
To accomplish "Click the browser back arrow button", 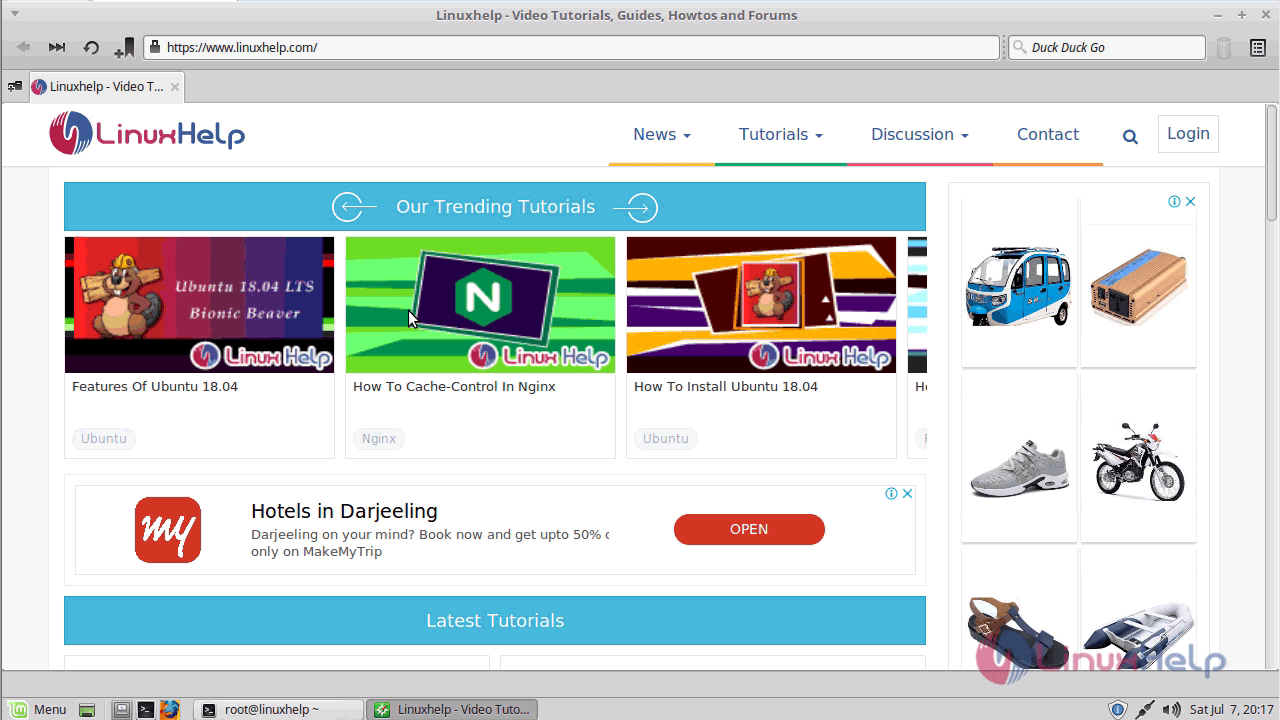I will coord(23,47).
